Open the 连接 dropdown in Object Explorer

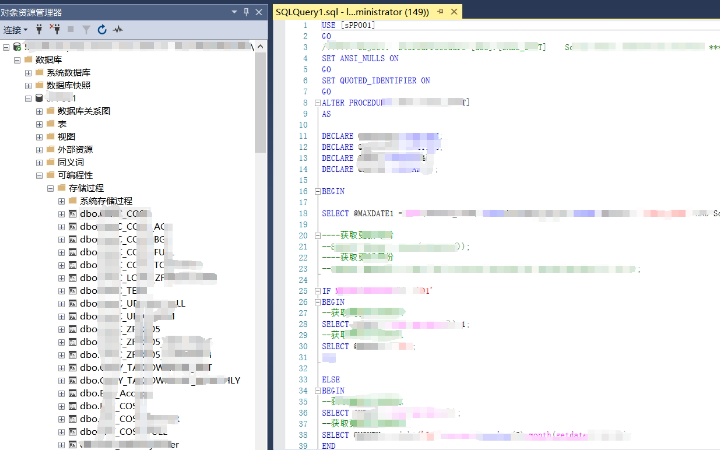[15, 30]
